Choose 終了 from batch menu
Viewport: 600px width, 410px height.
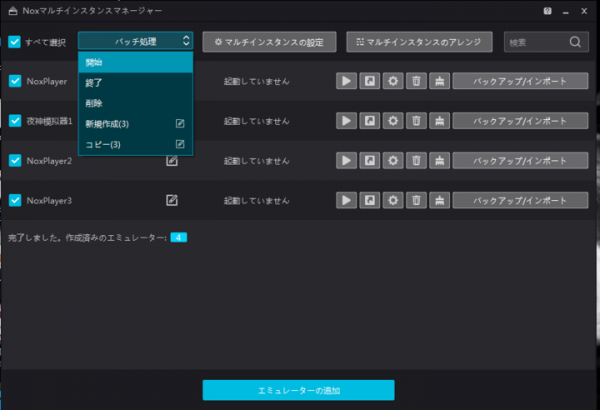click(x=135, y=83)
